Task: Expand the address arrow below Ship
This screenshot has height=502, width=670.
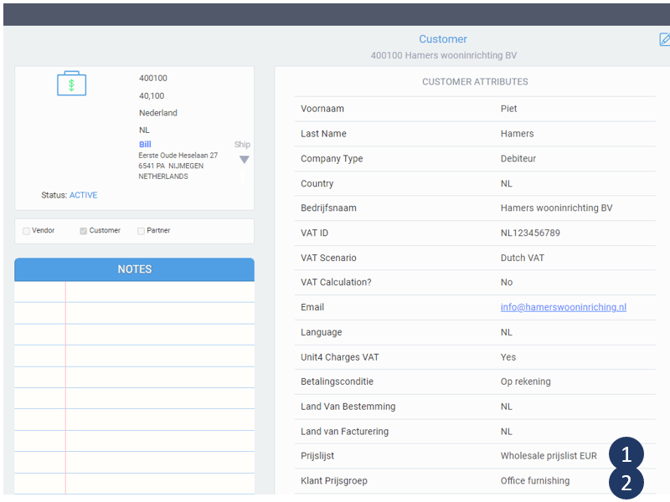Action: pos(243,160)
